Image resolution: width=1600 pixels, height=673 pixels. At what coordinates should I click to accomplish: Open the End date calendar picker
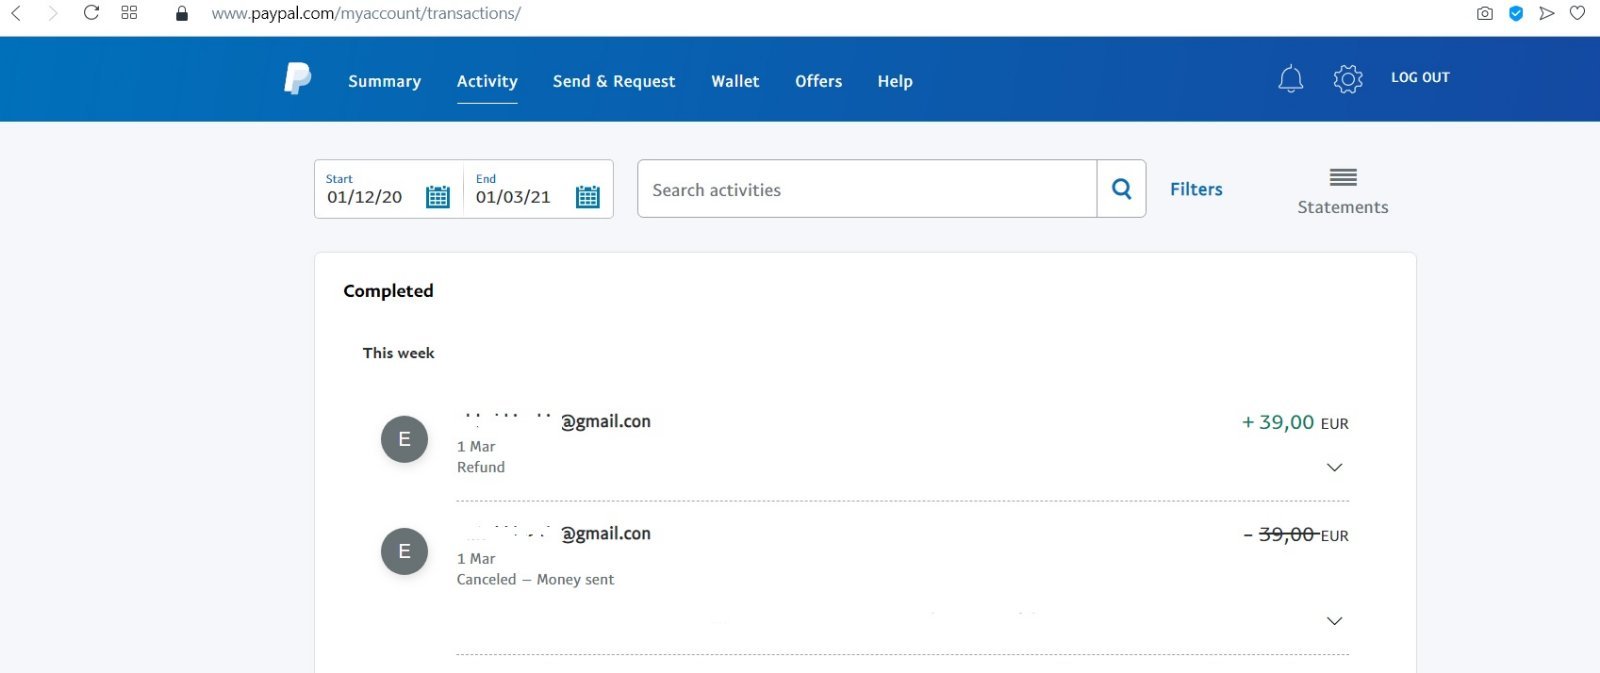588,197
